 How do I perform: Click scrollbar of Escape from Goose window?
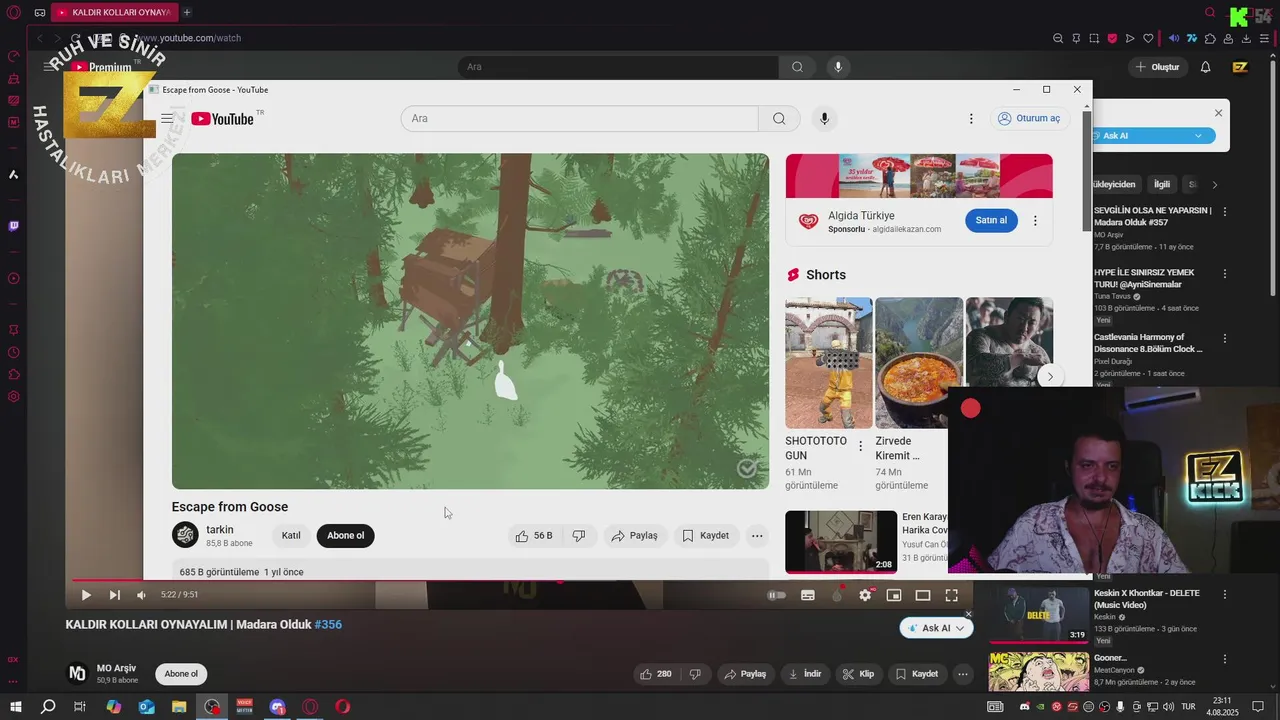pos(1087,170)
